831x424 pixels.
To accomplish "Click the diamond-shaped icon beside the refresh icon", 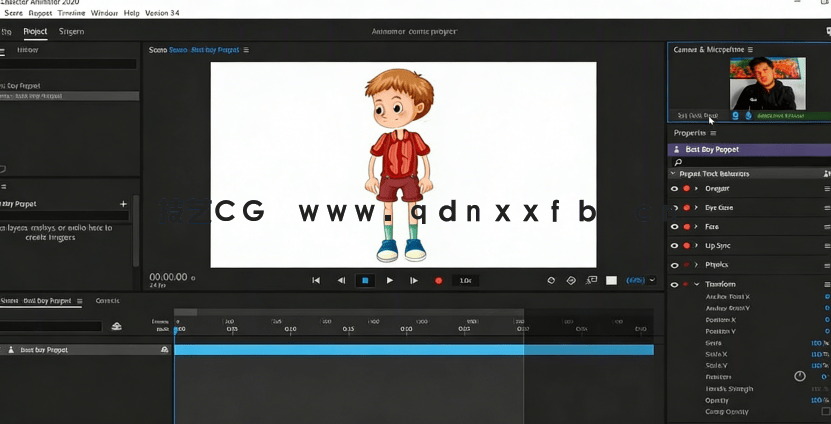I will [x=571, y=280].
